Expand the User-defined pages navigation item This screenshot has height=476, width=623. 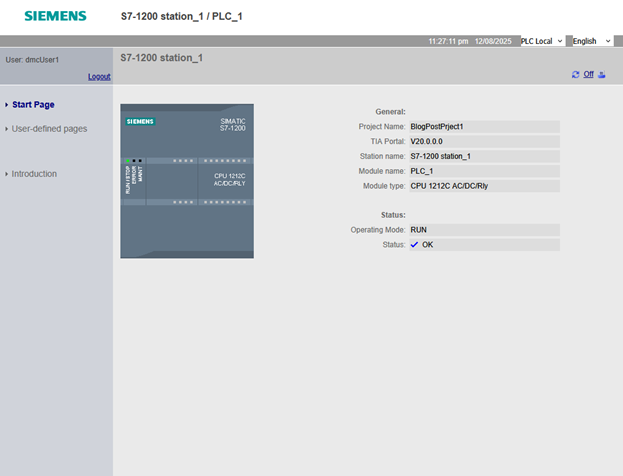49,129
